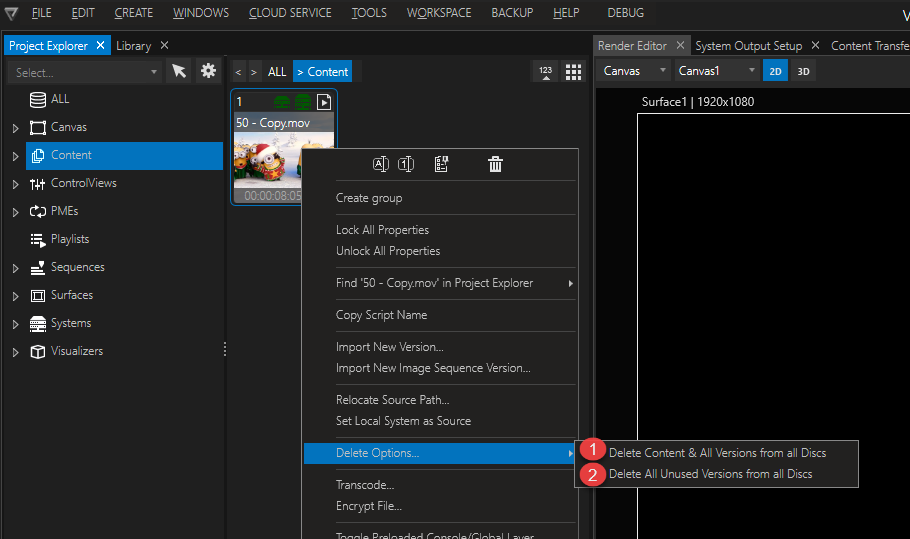This screenshot has height=539, width=910.
Task: Click the ALL breadcrumb button
Action: (x=277, y=72)
